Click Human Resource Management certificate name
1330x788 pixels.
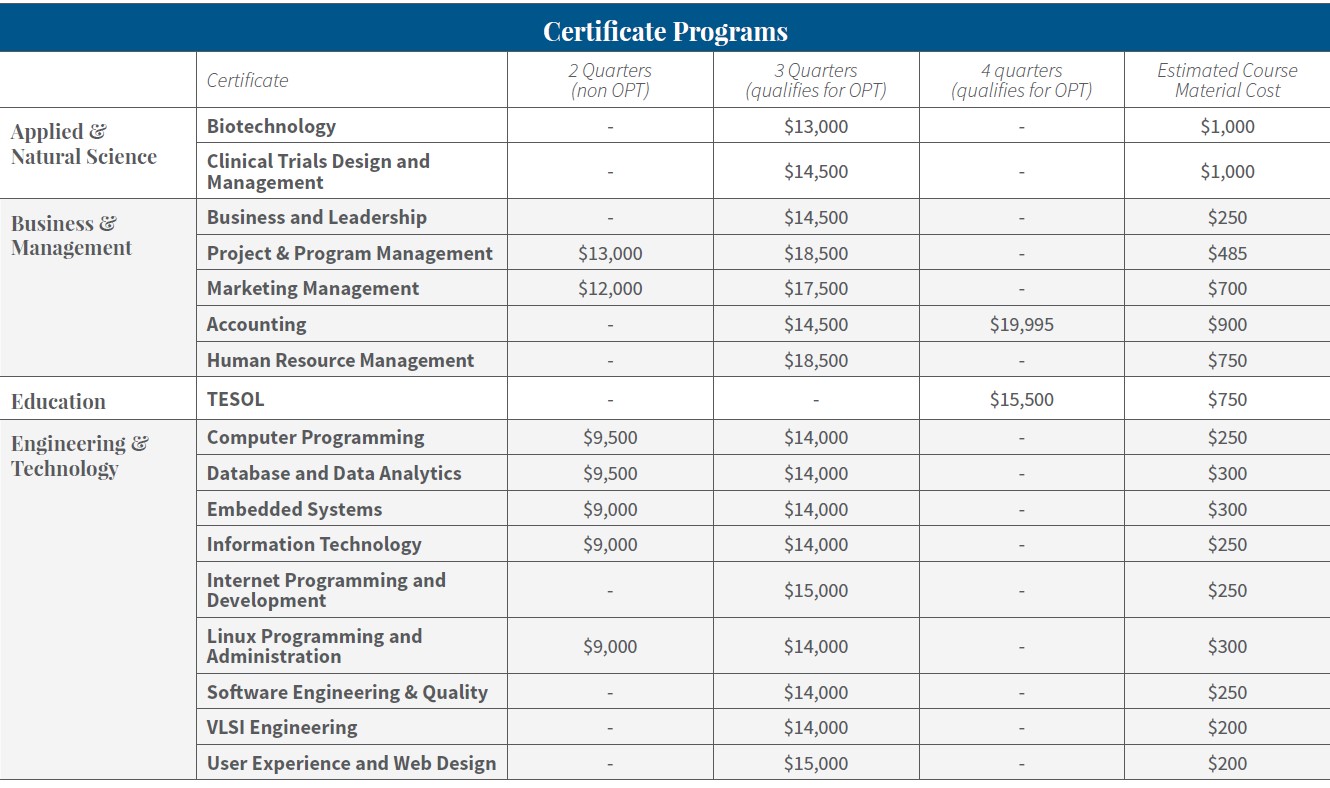(341, 360)
